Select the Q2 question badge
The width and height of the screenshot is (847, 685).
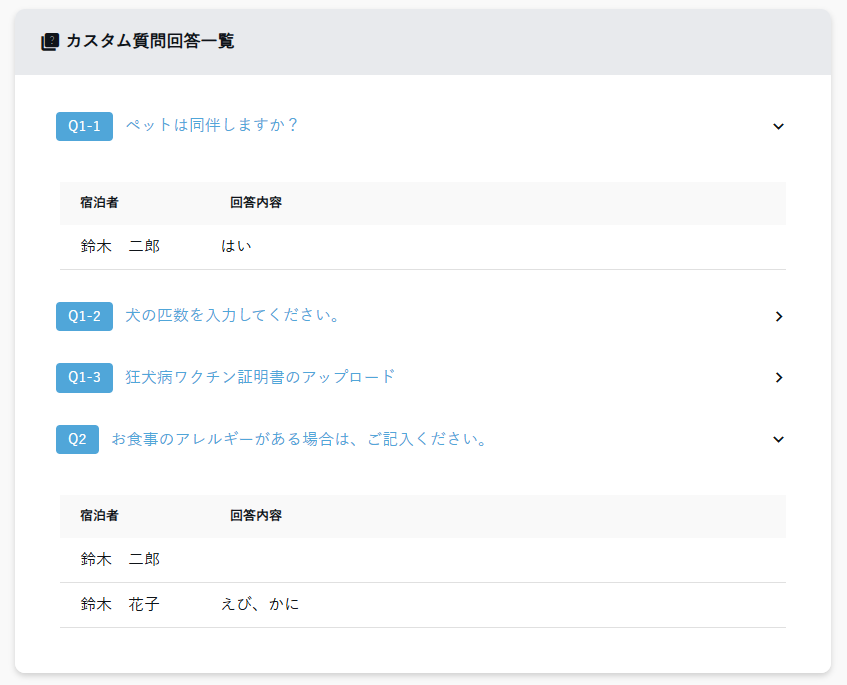(77, 439)
